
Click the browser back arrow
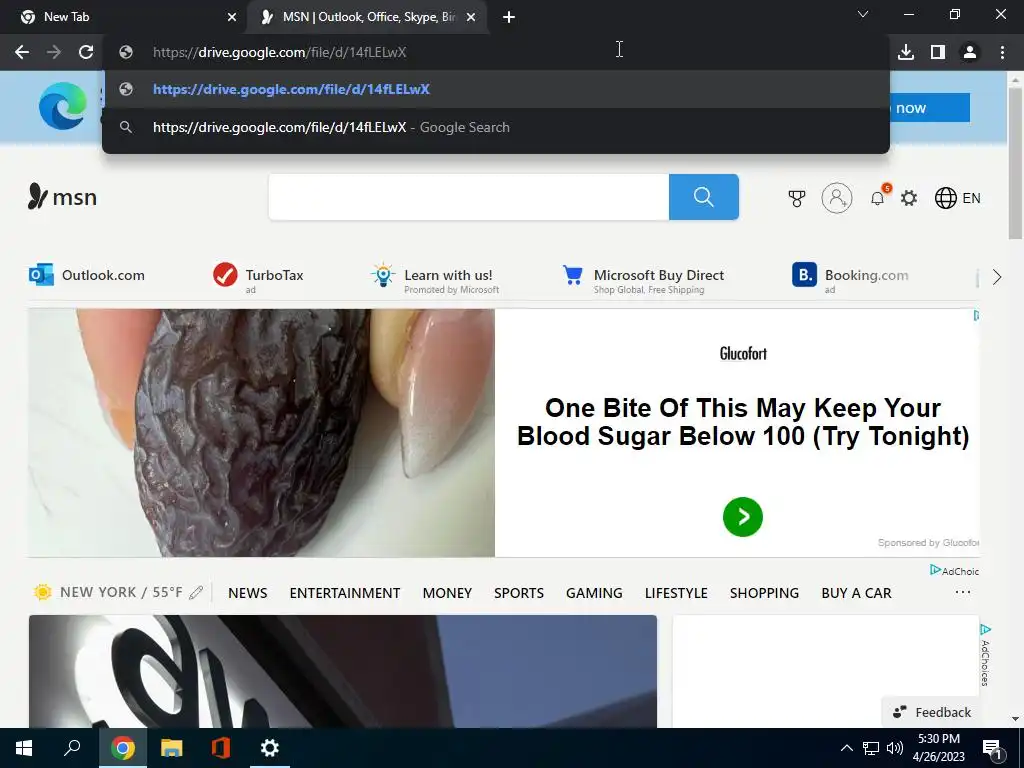click(x=22, y=52)
